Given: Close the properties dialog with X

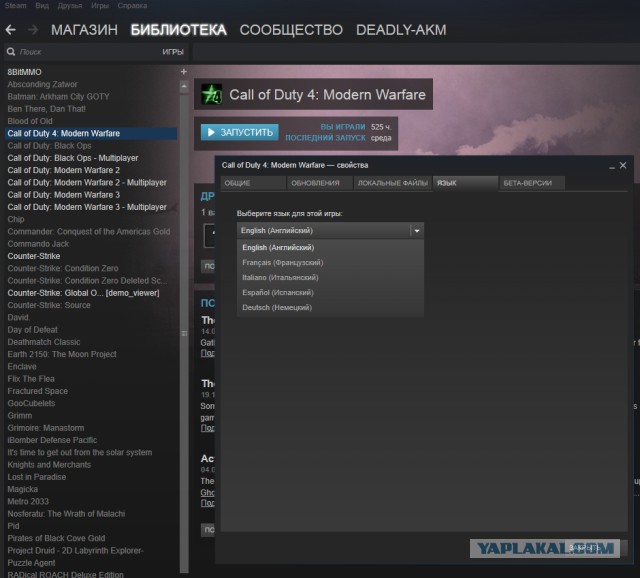Looking at the screenshot, I should click(623, 165).
